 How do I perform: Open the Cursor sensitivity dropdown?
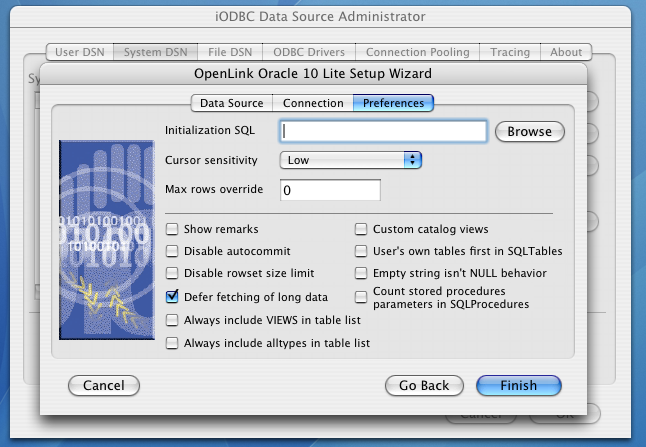[351, 160]
